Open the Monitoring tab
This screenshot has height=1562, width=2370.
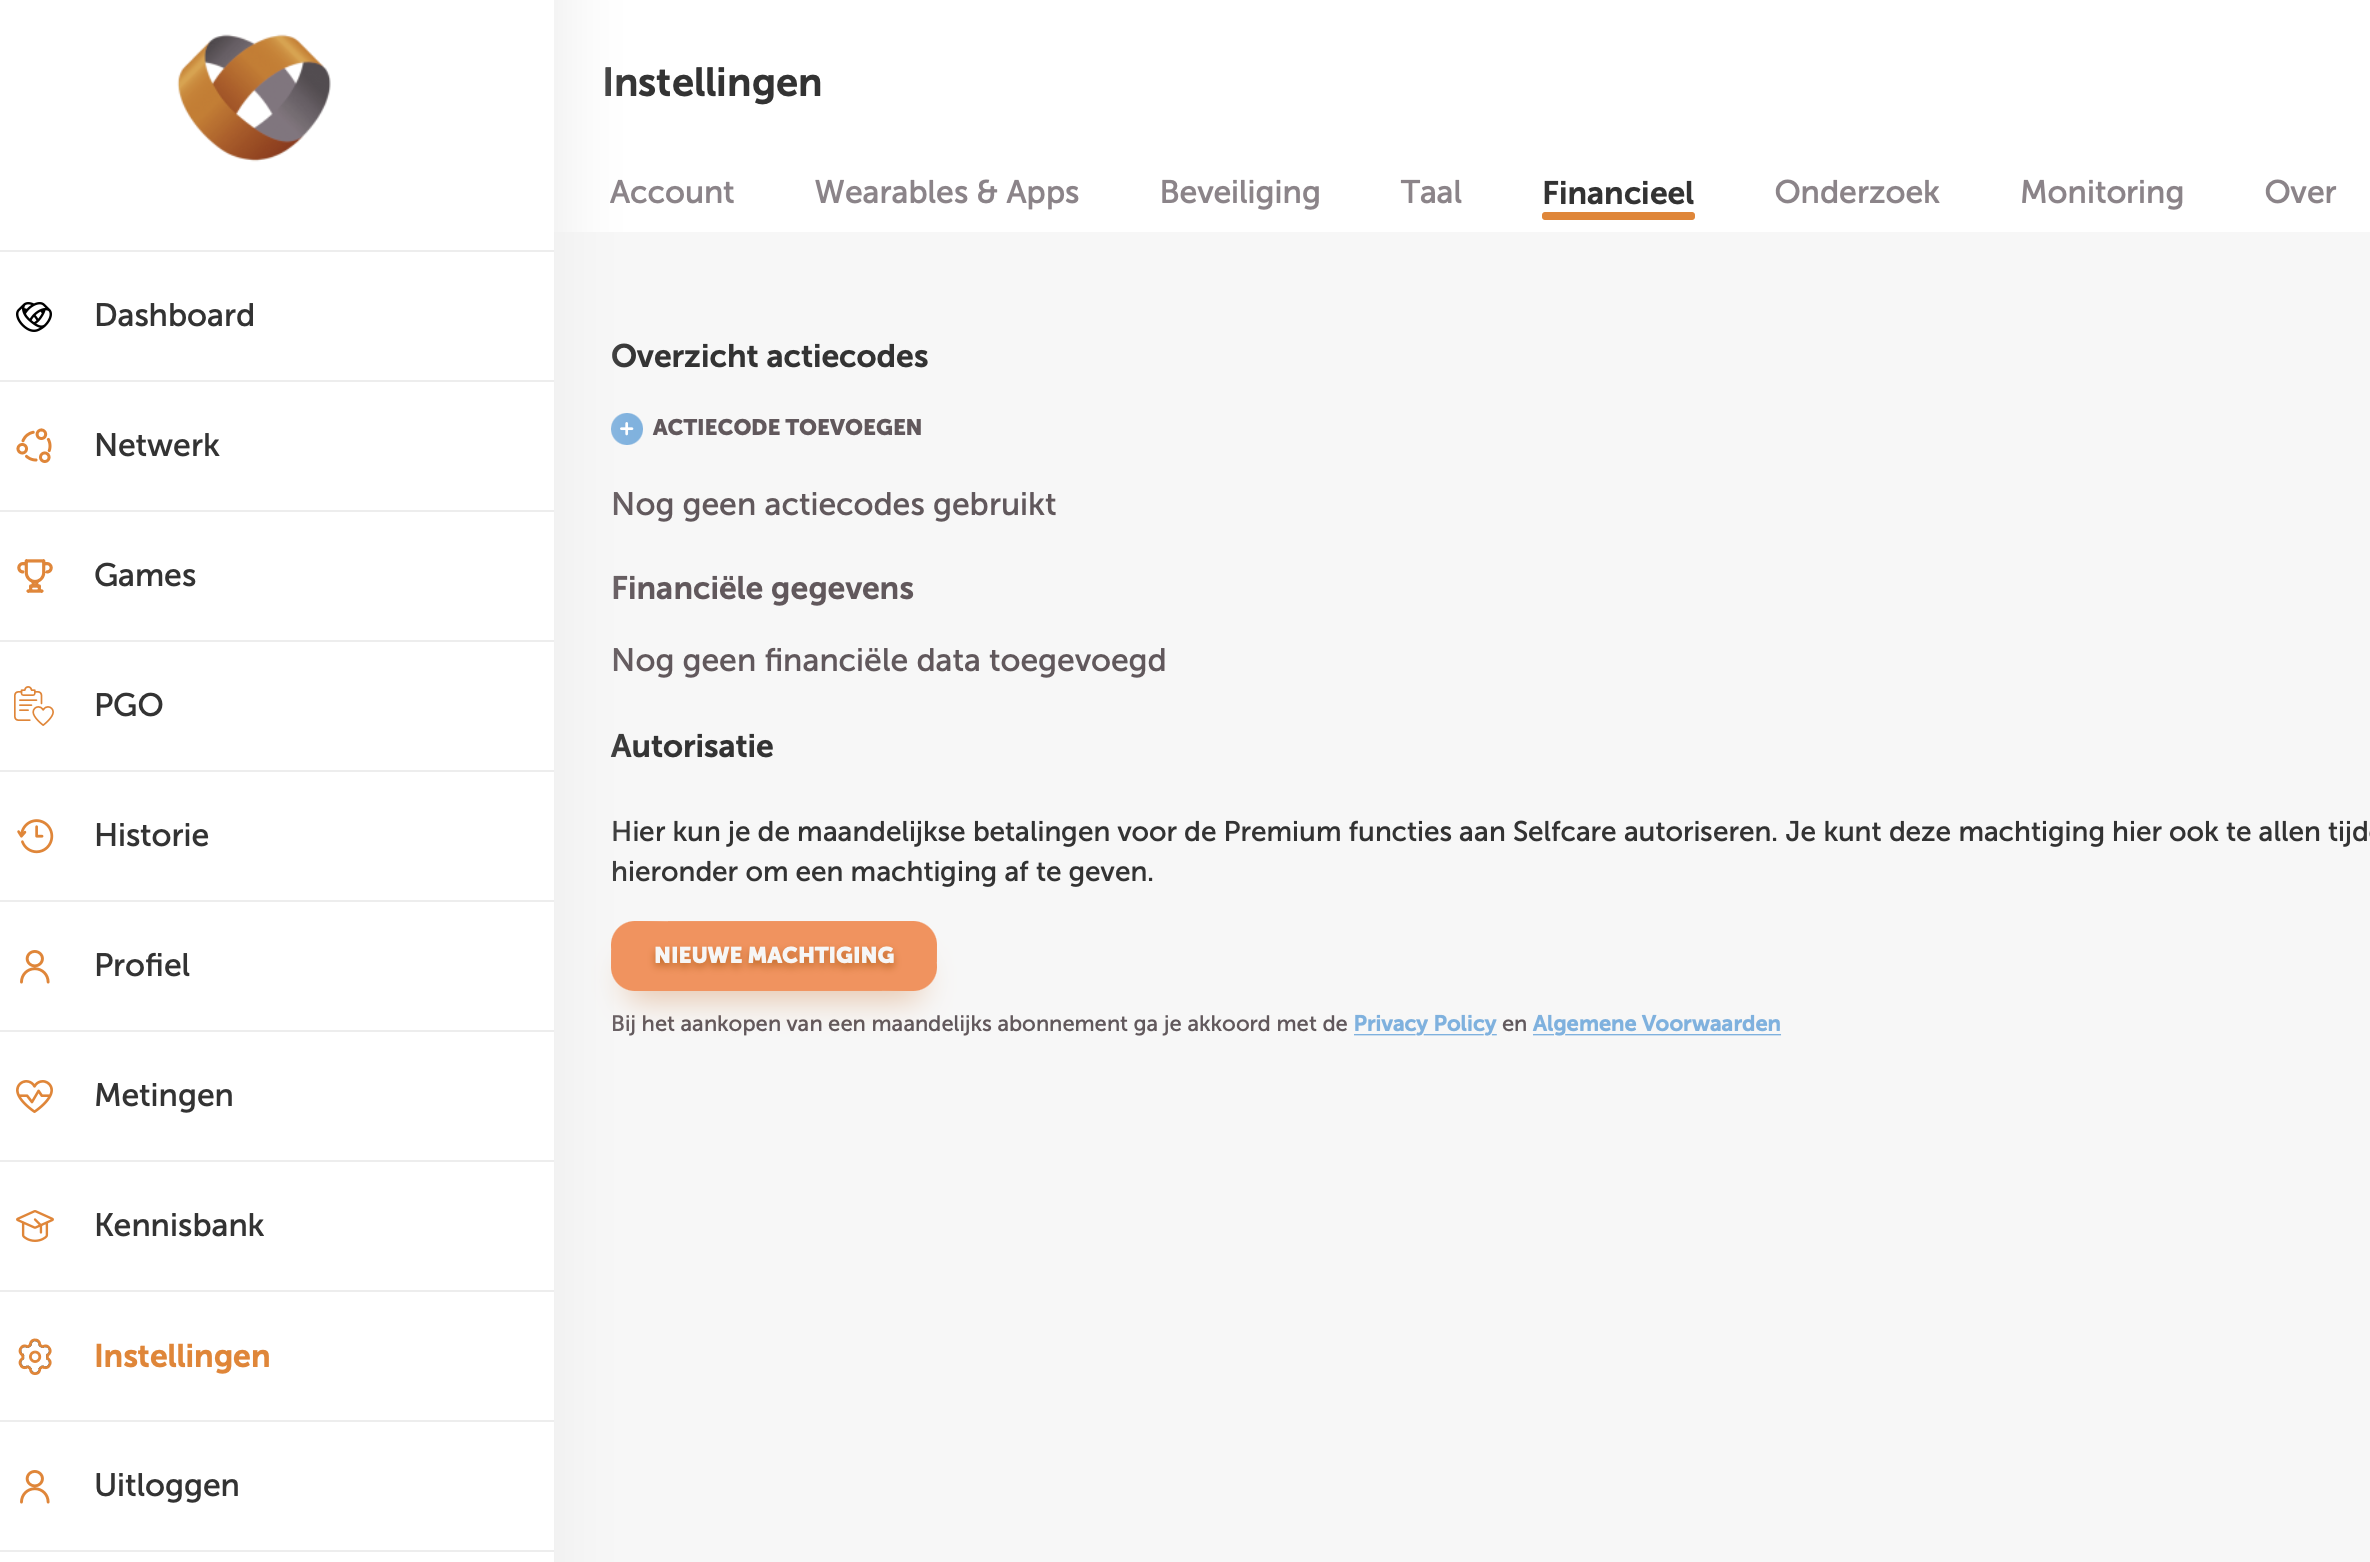(2101, 192)
